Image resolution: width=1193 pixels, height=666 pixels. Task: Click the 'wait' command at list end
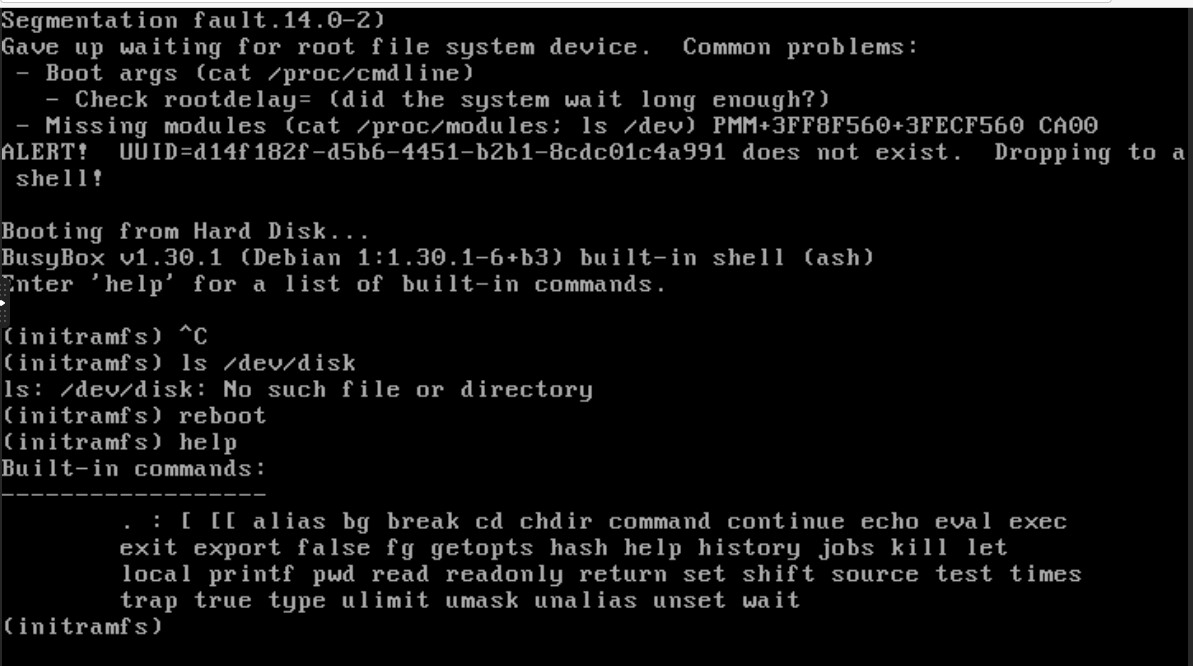click(x=771, y=601)
